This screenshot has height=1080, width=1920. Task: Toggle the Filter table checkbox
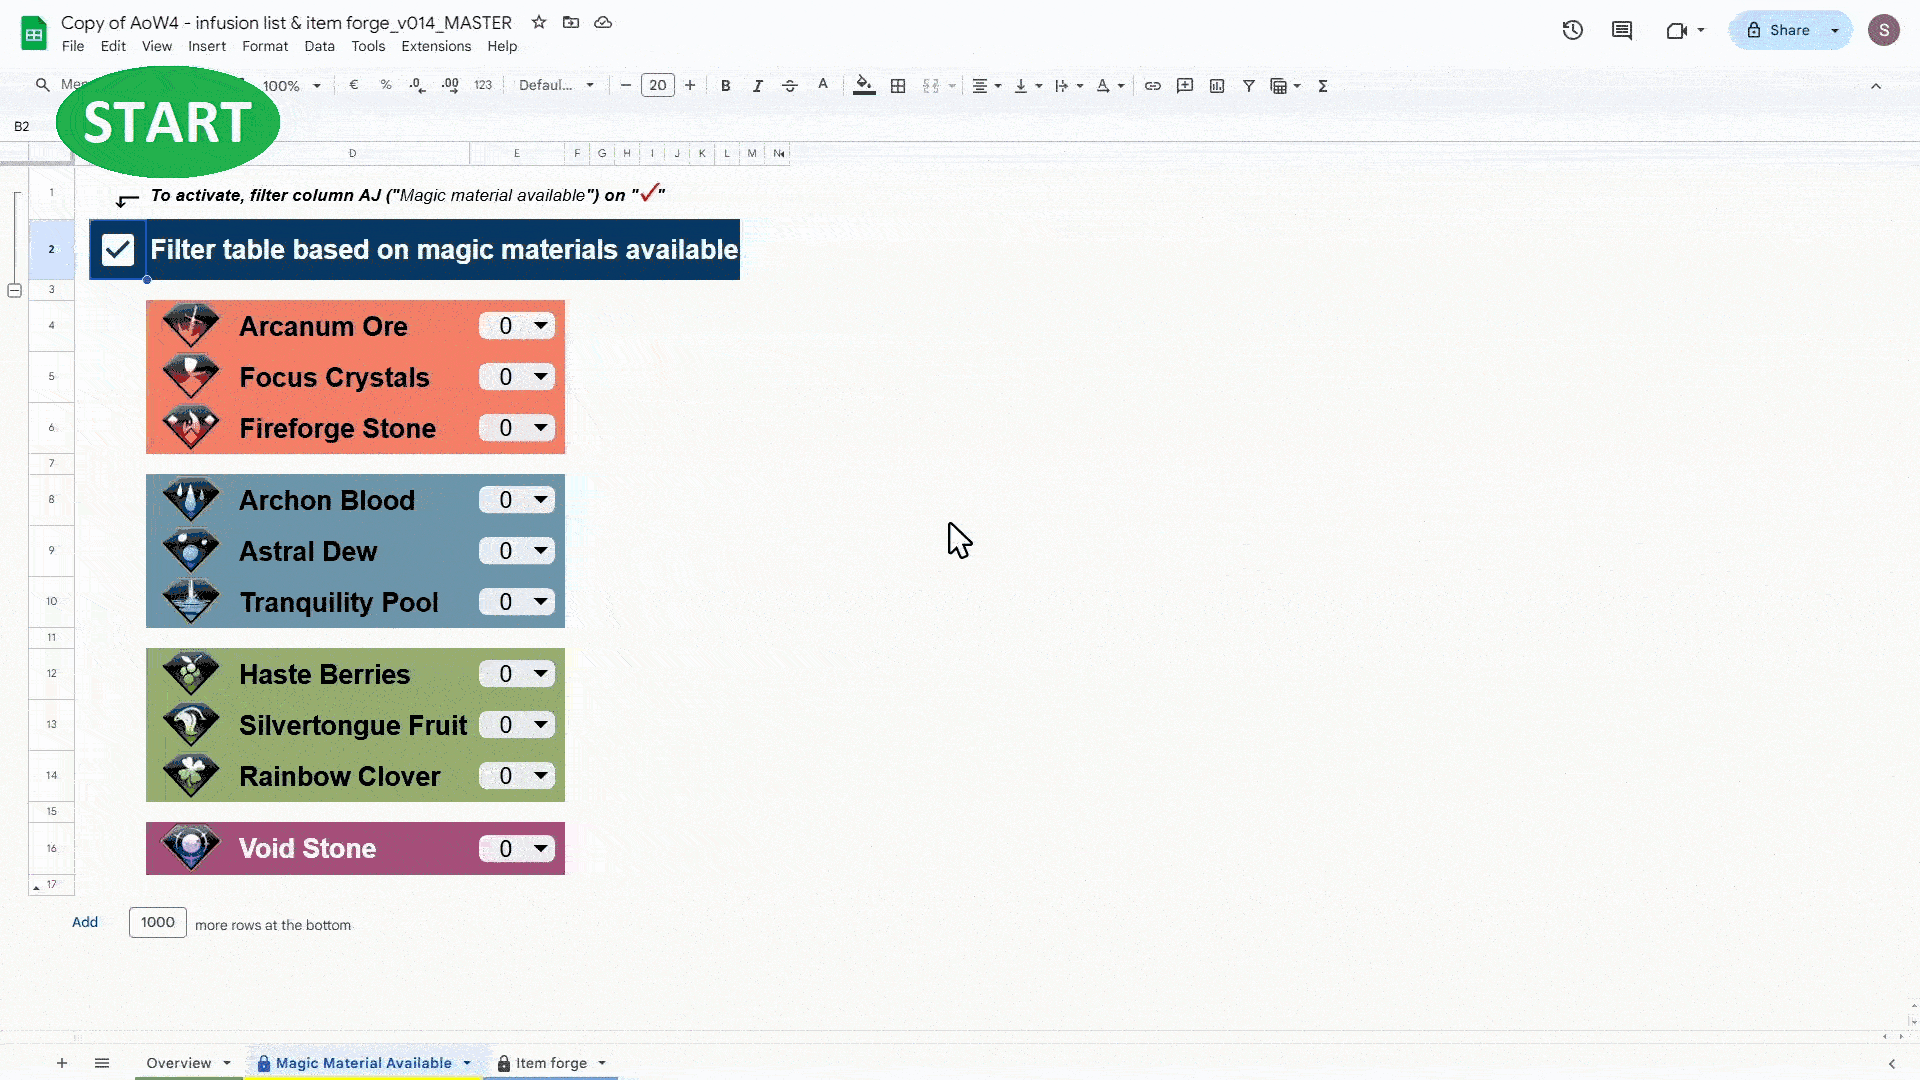[118, 250]
